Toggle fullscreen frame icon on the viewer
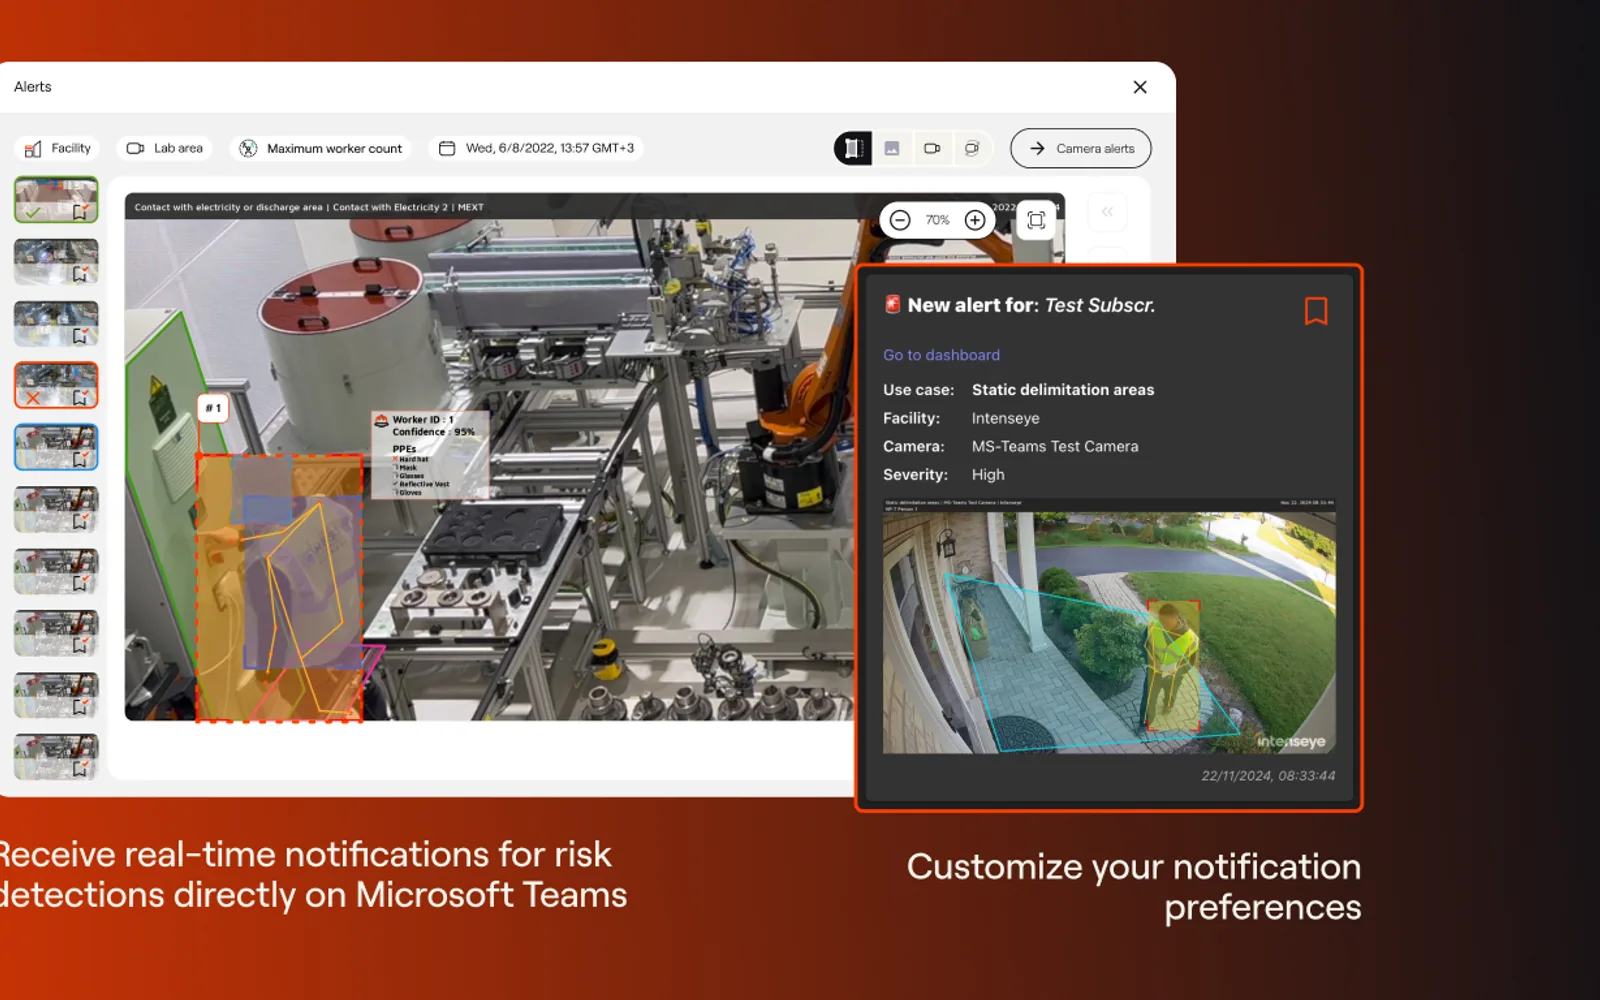 [1036, 220]
